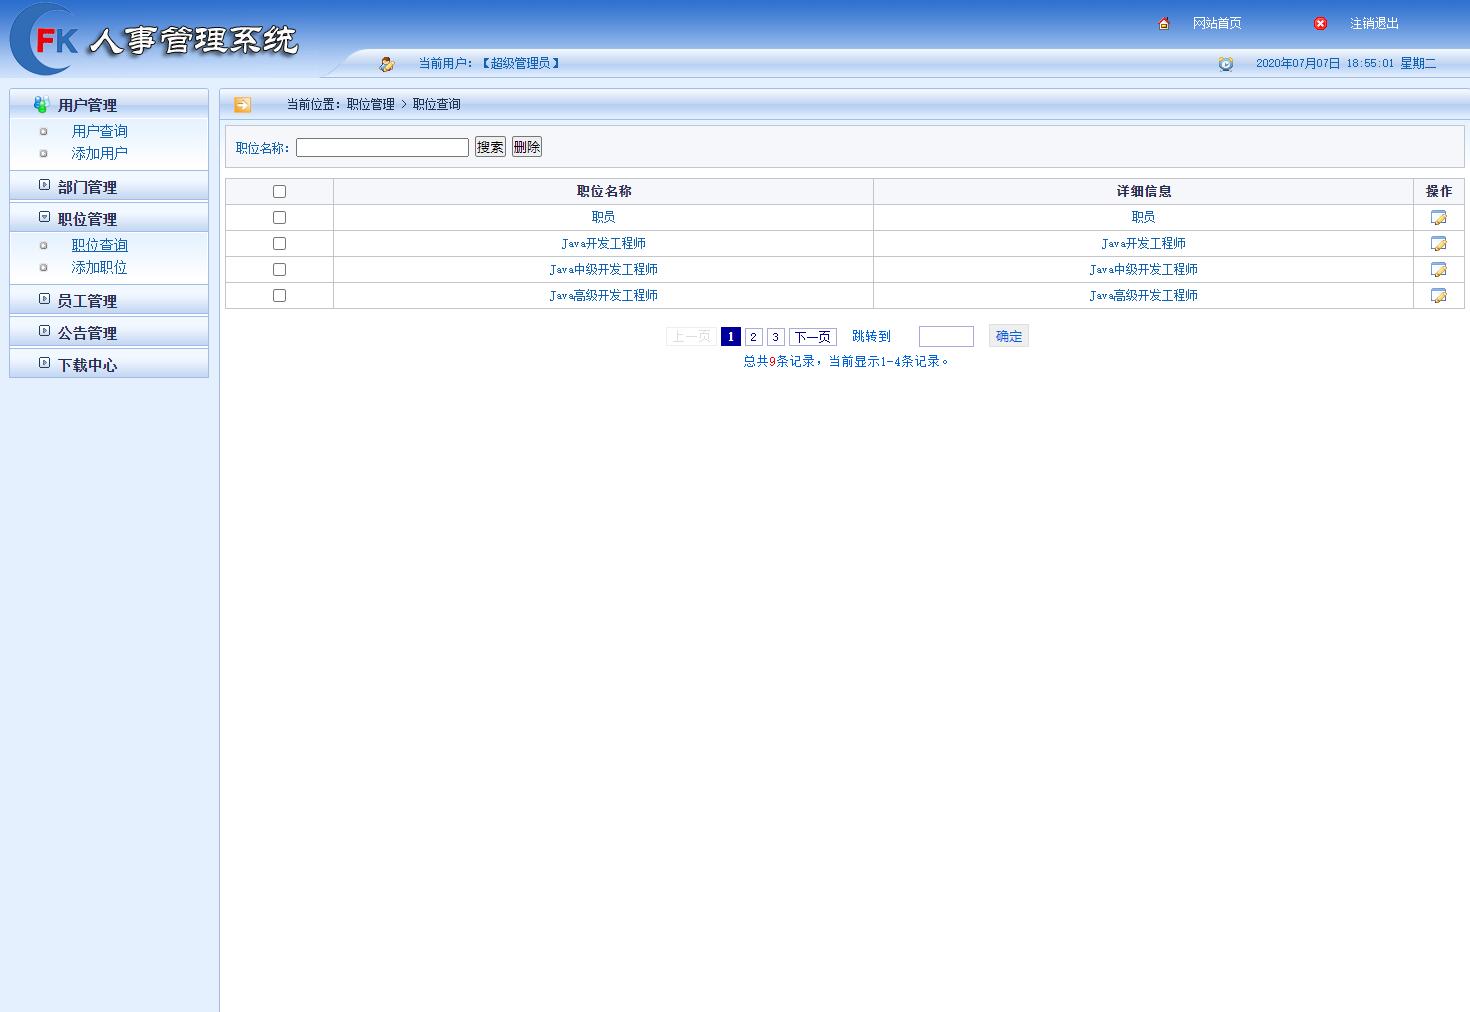1470x1012 pixels.
Task: Select the select-all checkbox in the table header
Action: tap(279, 191)
